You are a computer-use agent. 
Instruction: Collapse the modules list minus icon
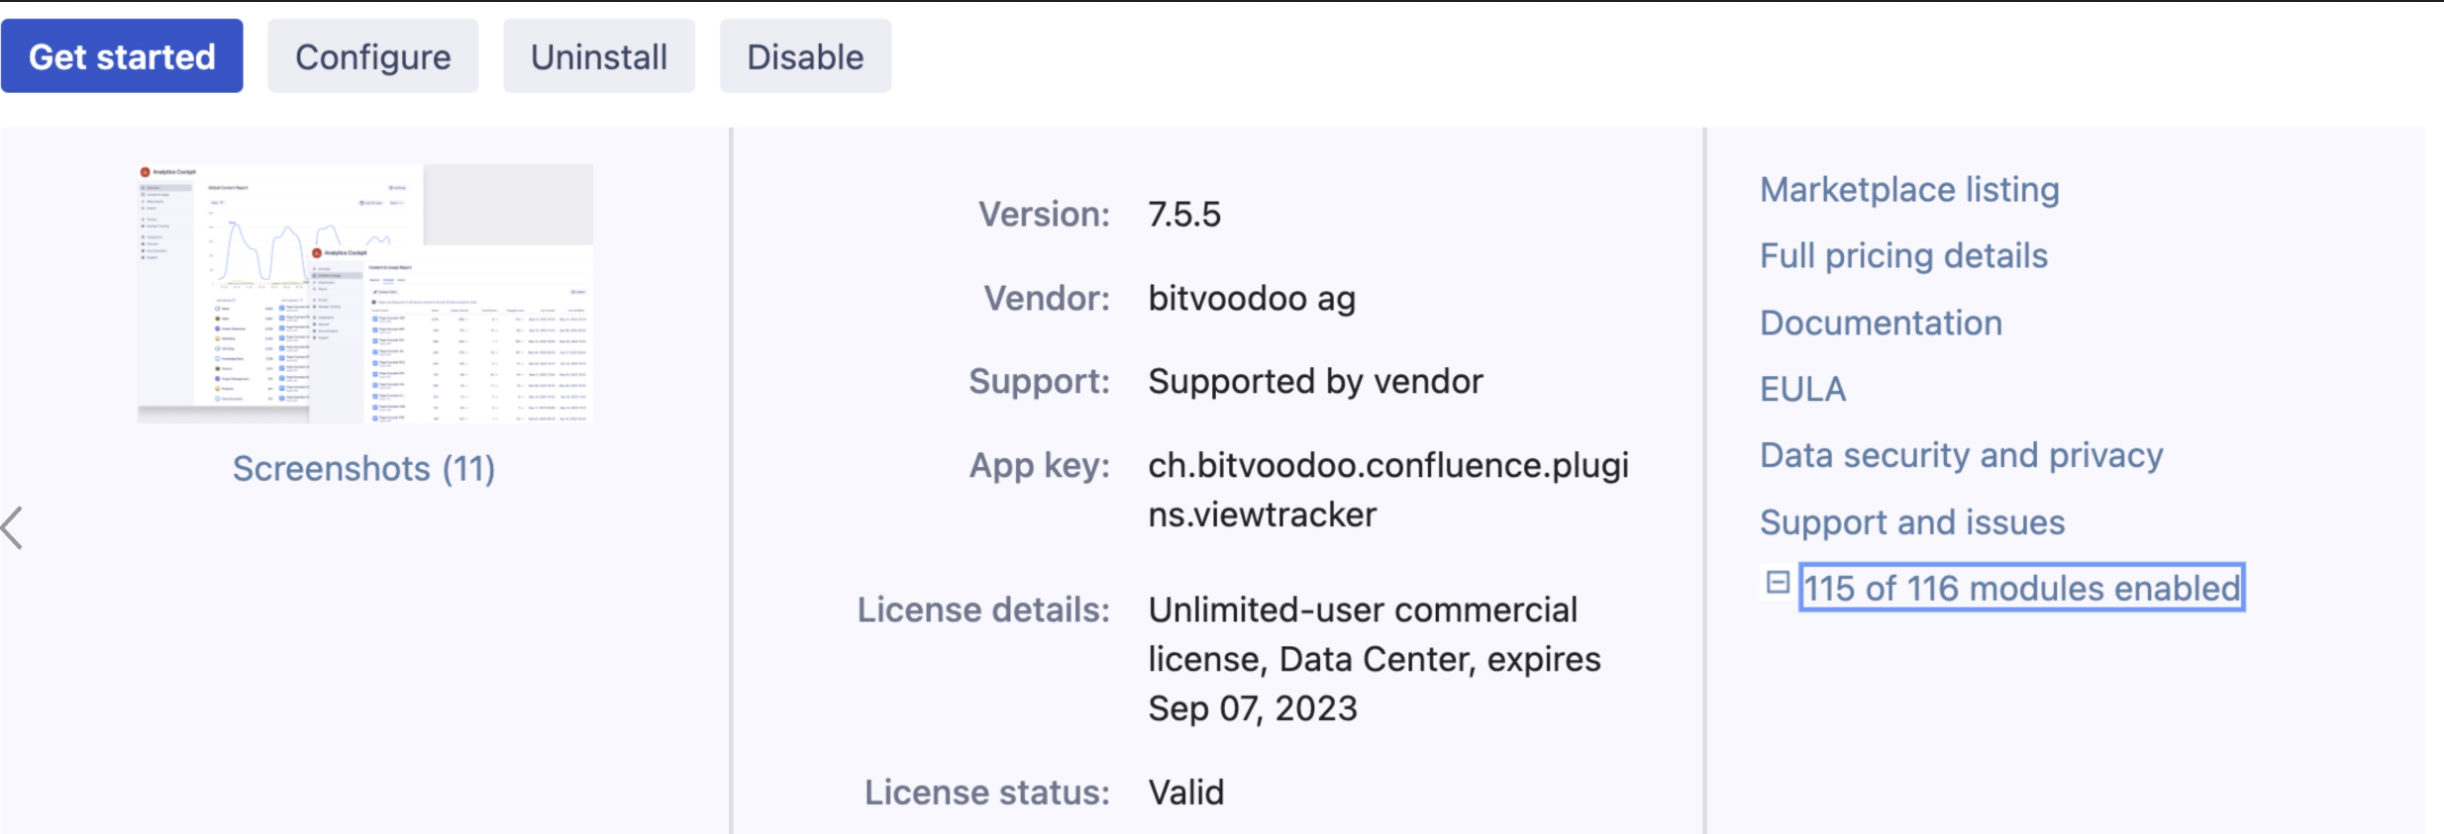point(1777,582)
